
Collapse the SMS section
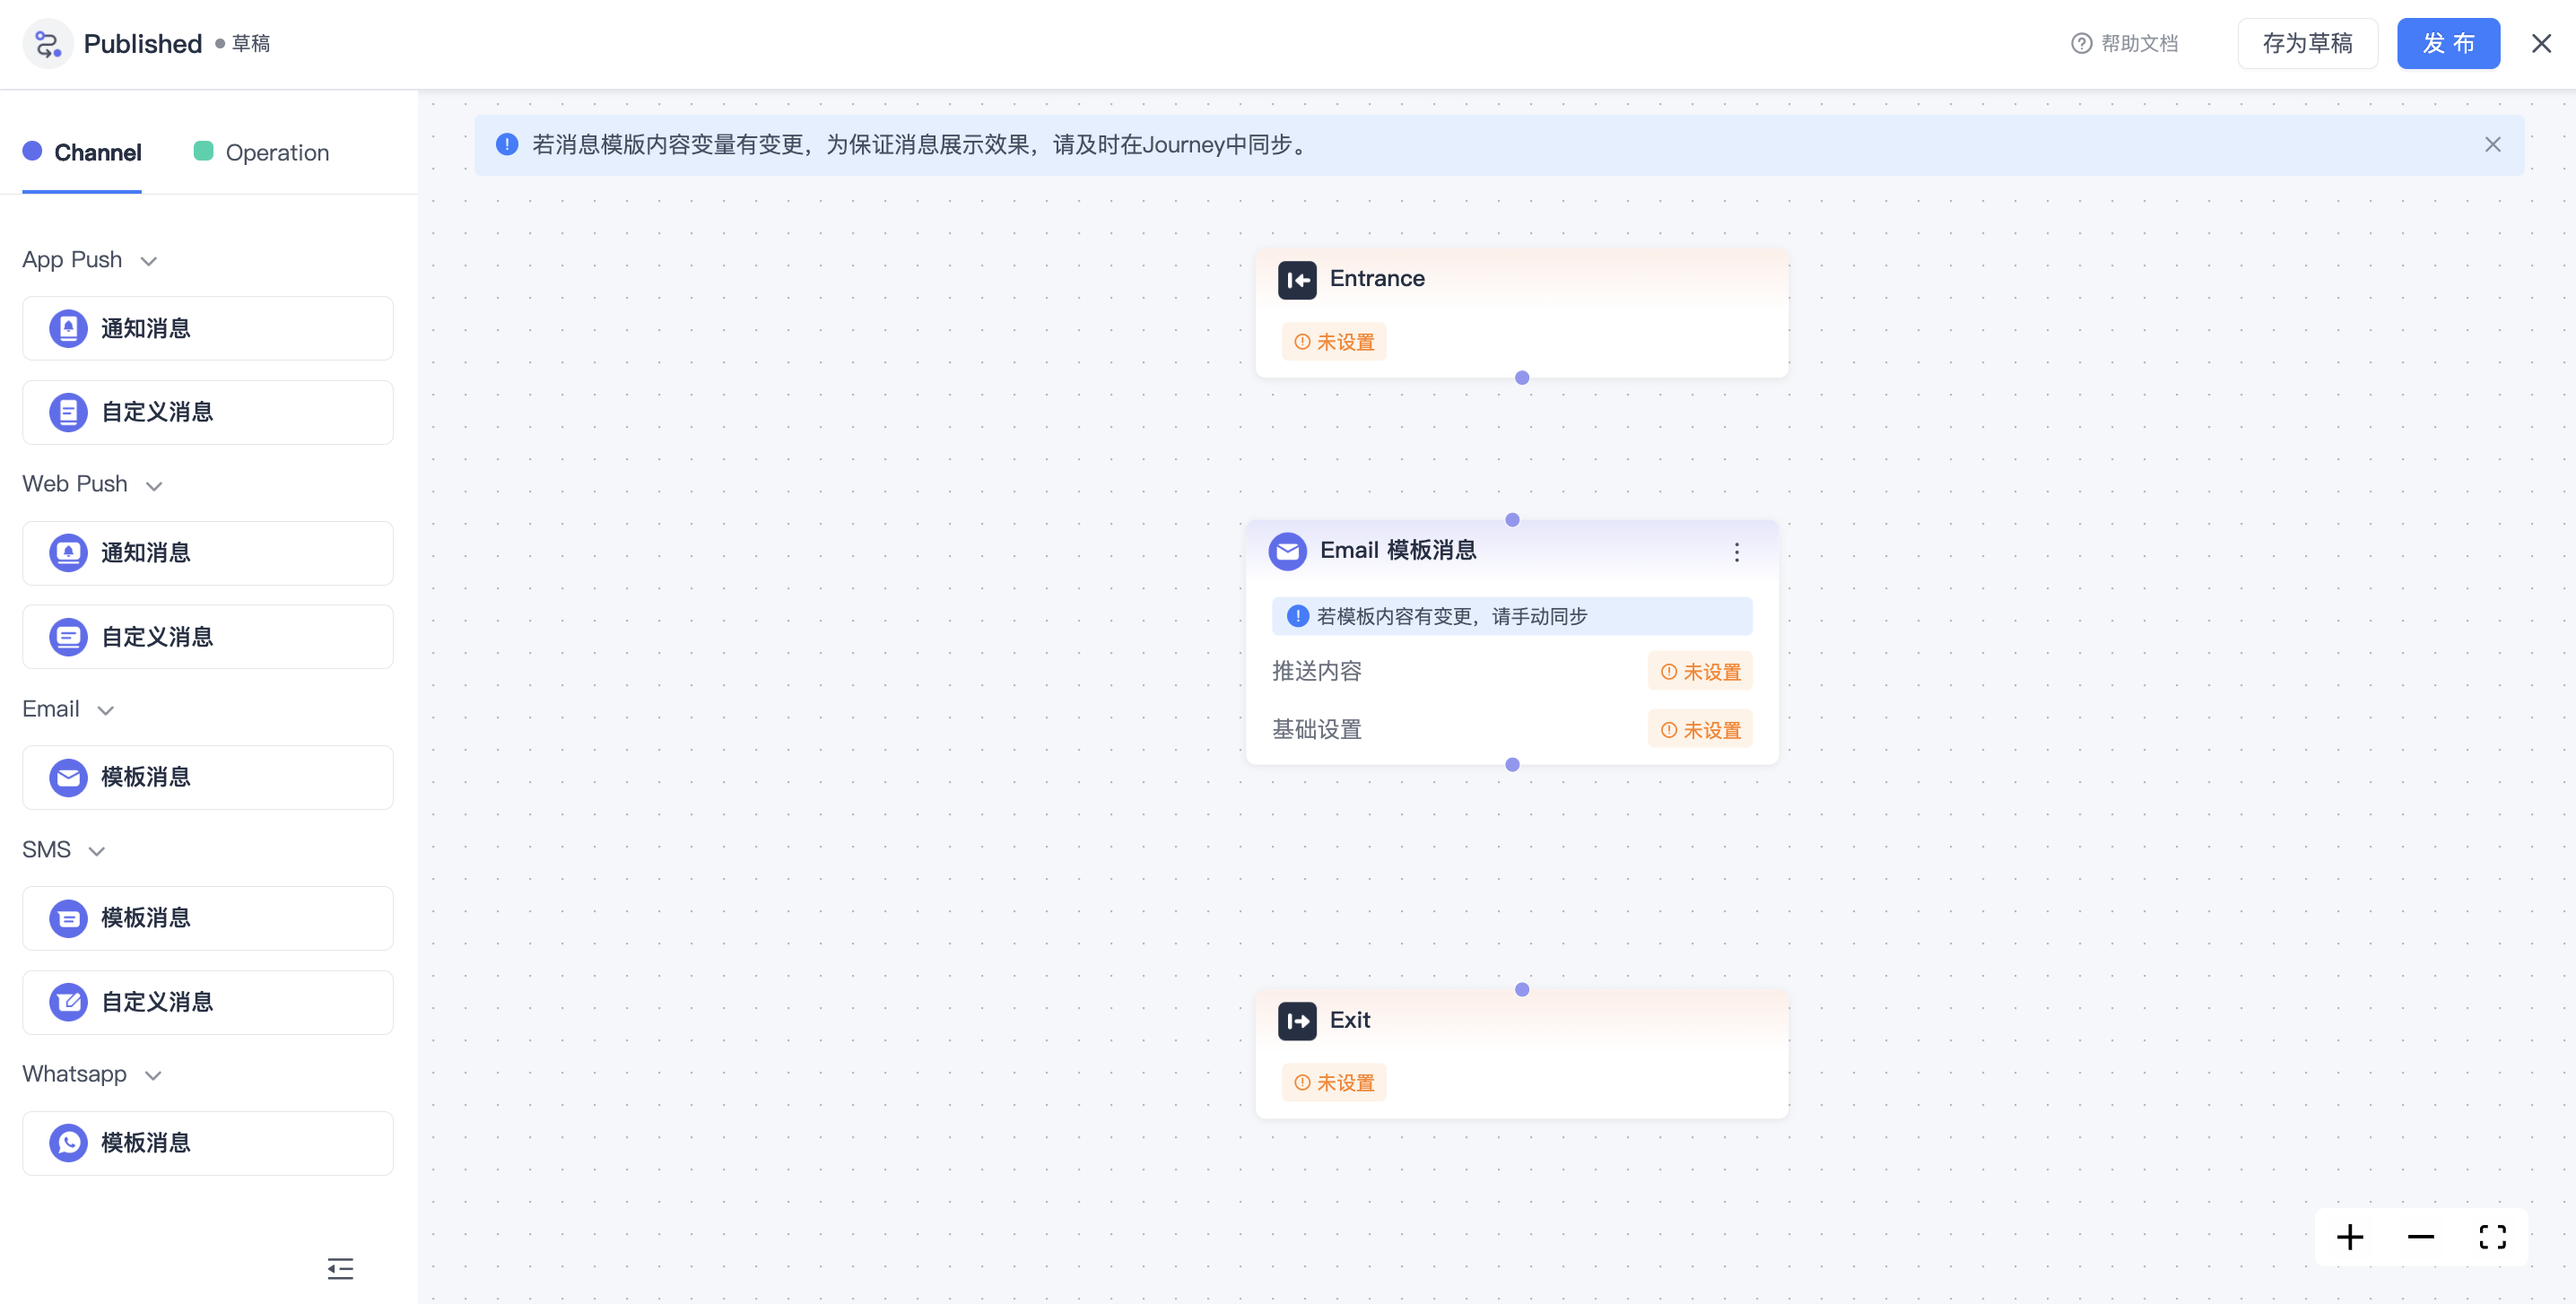tap(96, 851)
